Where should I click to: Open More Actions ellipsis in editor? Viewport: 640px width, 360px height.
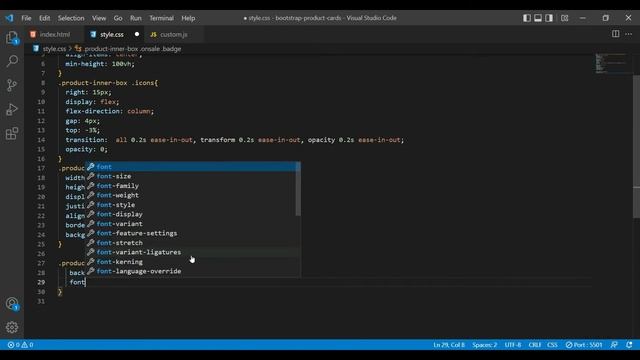coord(628,34)
